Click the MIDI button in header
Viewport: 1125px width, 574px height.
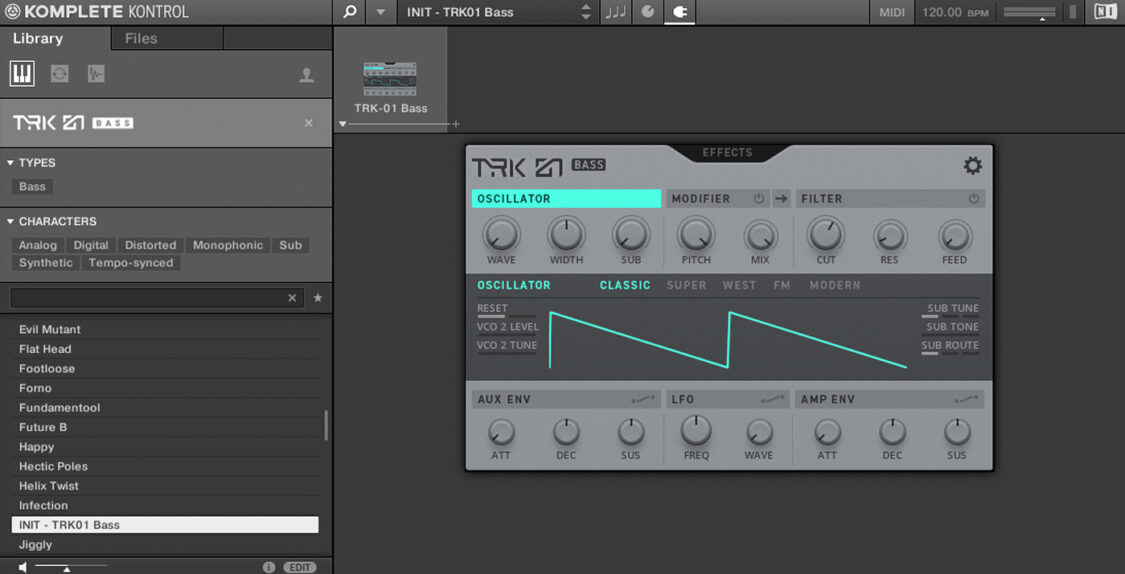[x=892, y=12]
